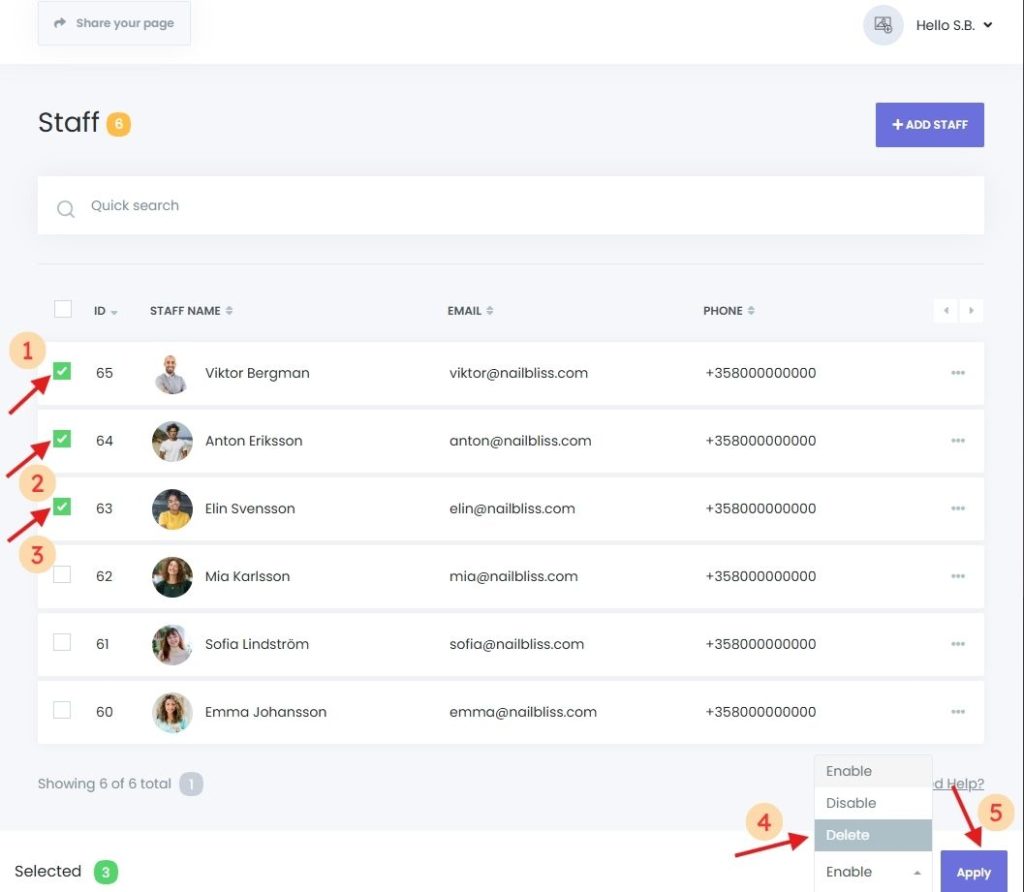The image size is (1024, 892).
Task: Open the three-dot actions menu for Mia Karlsson
Action: coord(957,576)
